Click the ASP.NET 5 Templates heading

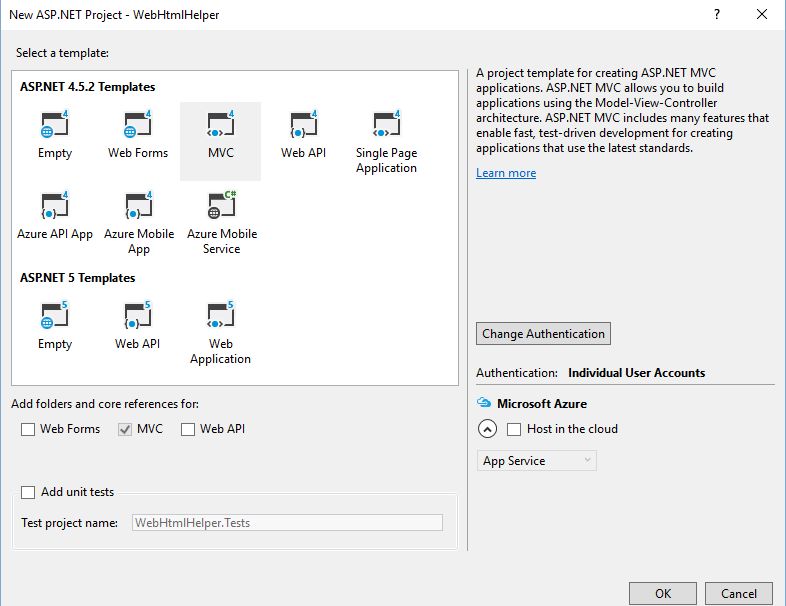pyautogui.click(x=77, y=278)
